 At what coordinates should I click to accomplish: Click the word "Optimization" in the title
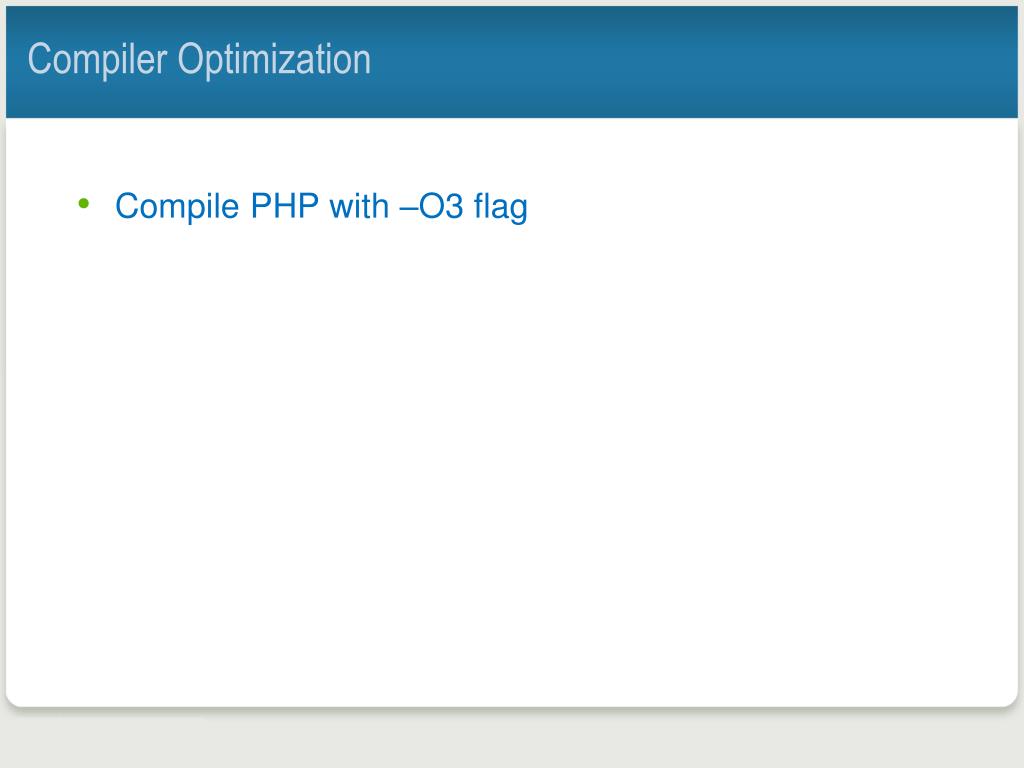pos(274,60)
